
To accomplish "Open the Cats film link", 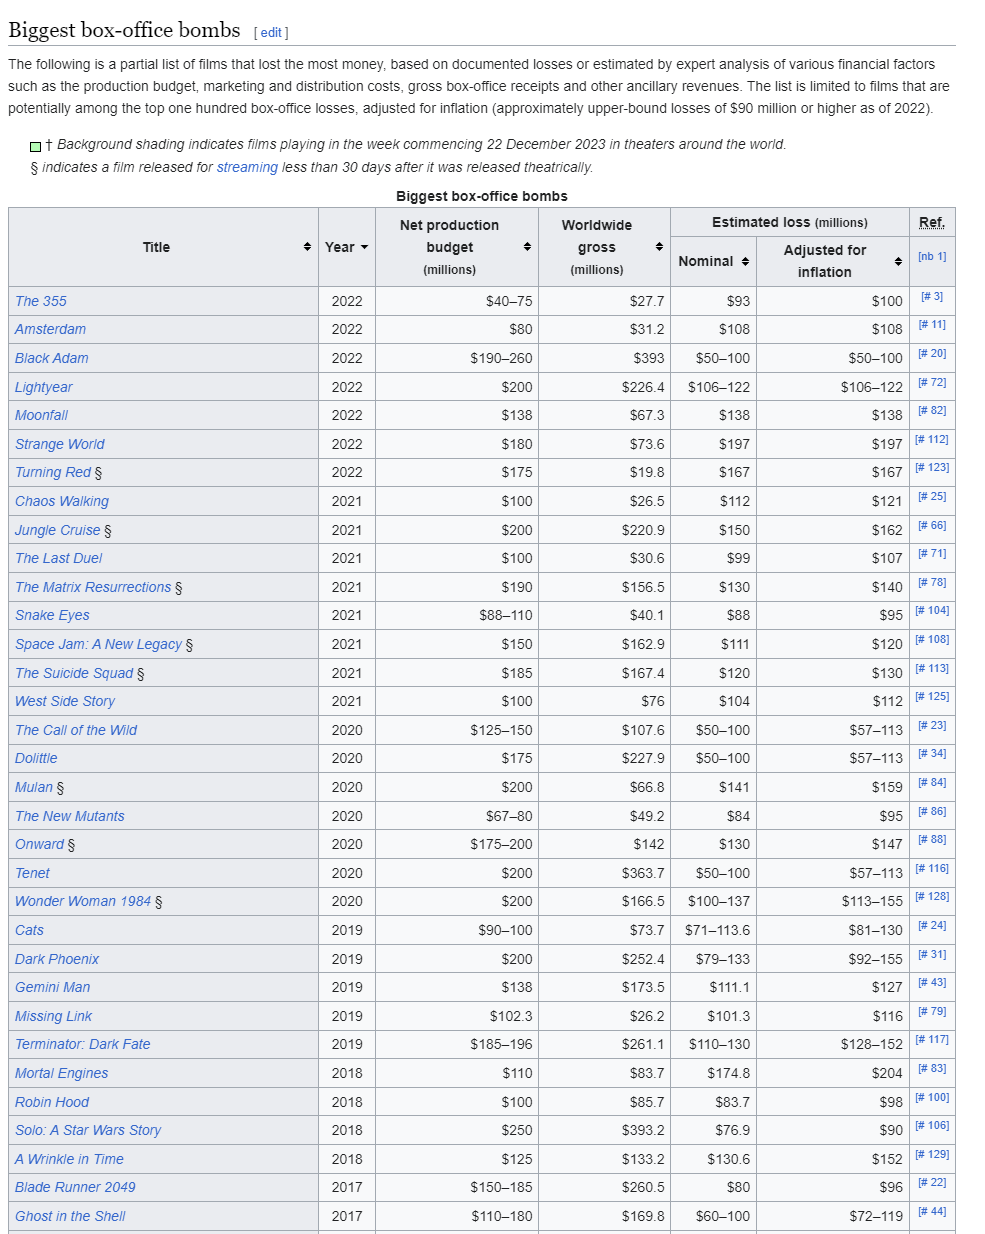I will [29, 930].
